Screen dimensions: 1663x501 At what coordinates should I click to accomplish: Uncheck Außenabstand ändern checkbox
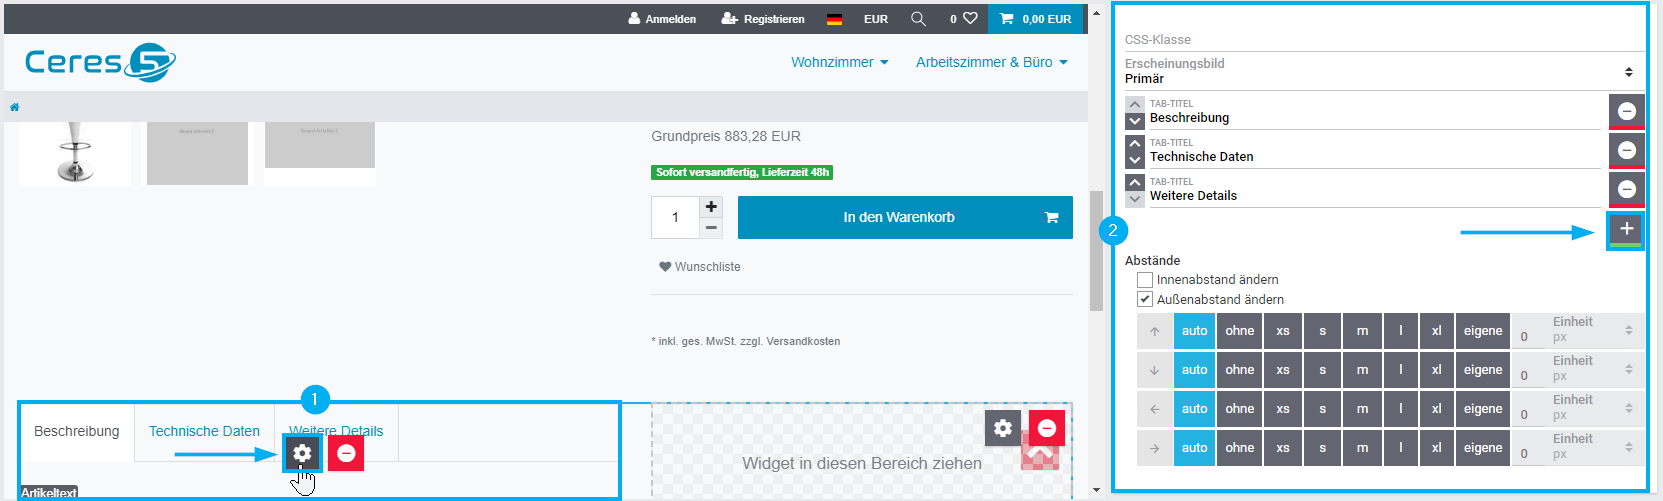click(1145, 299)
